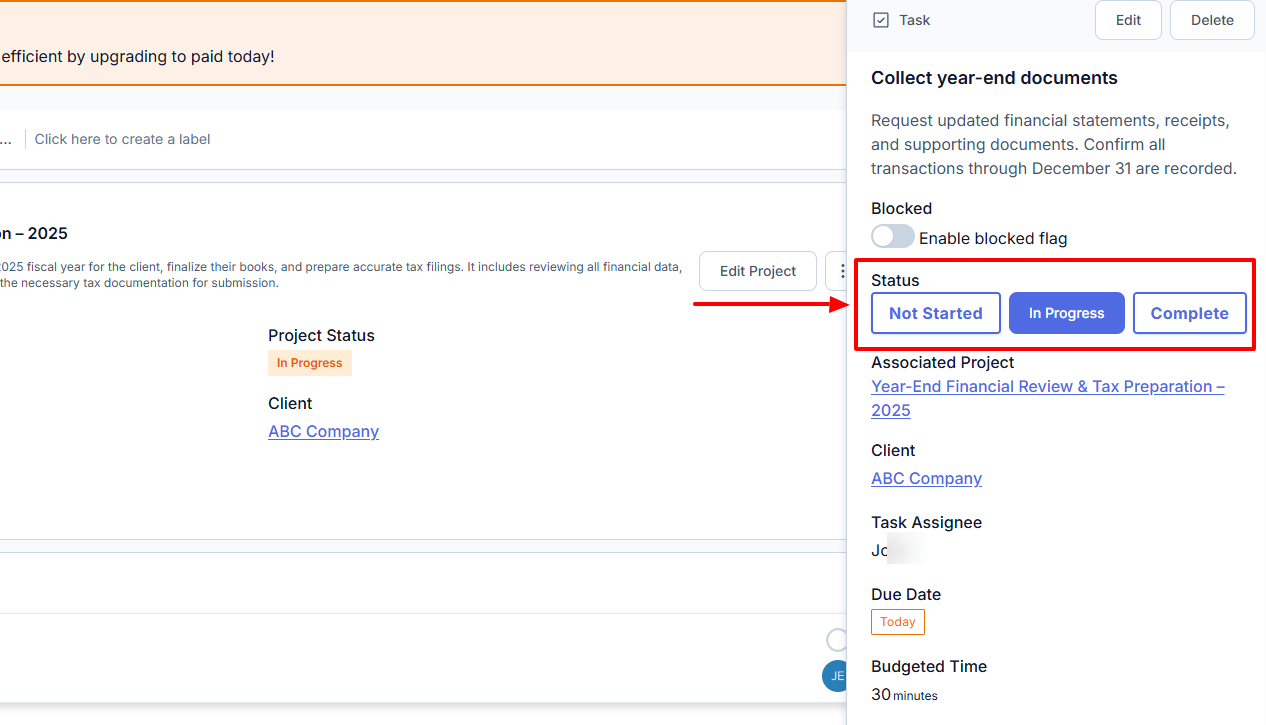This screenshot has width=1266, height=725.
Task: Delete the current task
Action: [1211, 19]
